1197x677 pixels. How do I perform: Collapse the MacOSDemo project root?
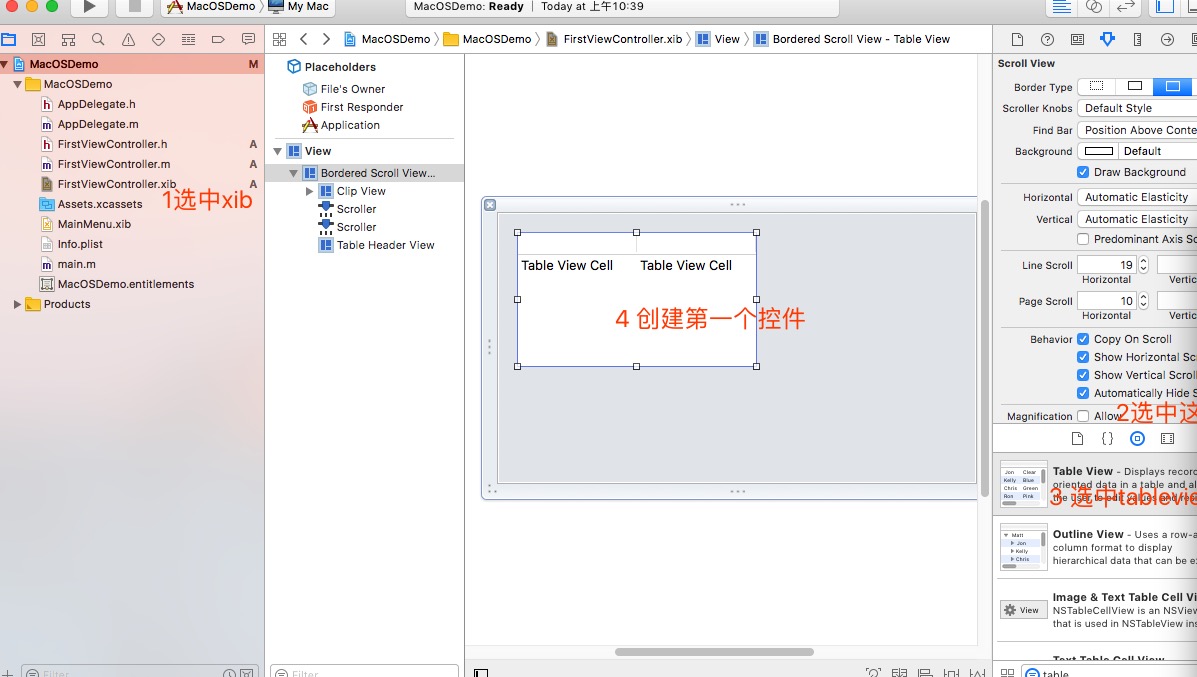(x=5, y=64)
